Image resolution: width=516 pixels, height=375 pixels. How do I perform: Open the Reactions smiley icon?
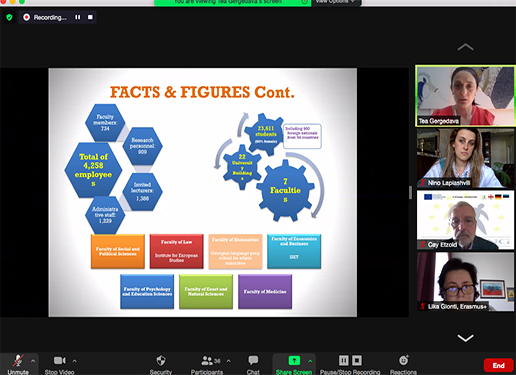click(404, 360)
